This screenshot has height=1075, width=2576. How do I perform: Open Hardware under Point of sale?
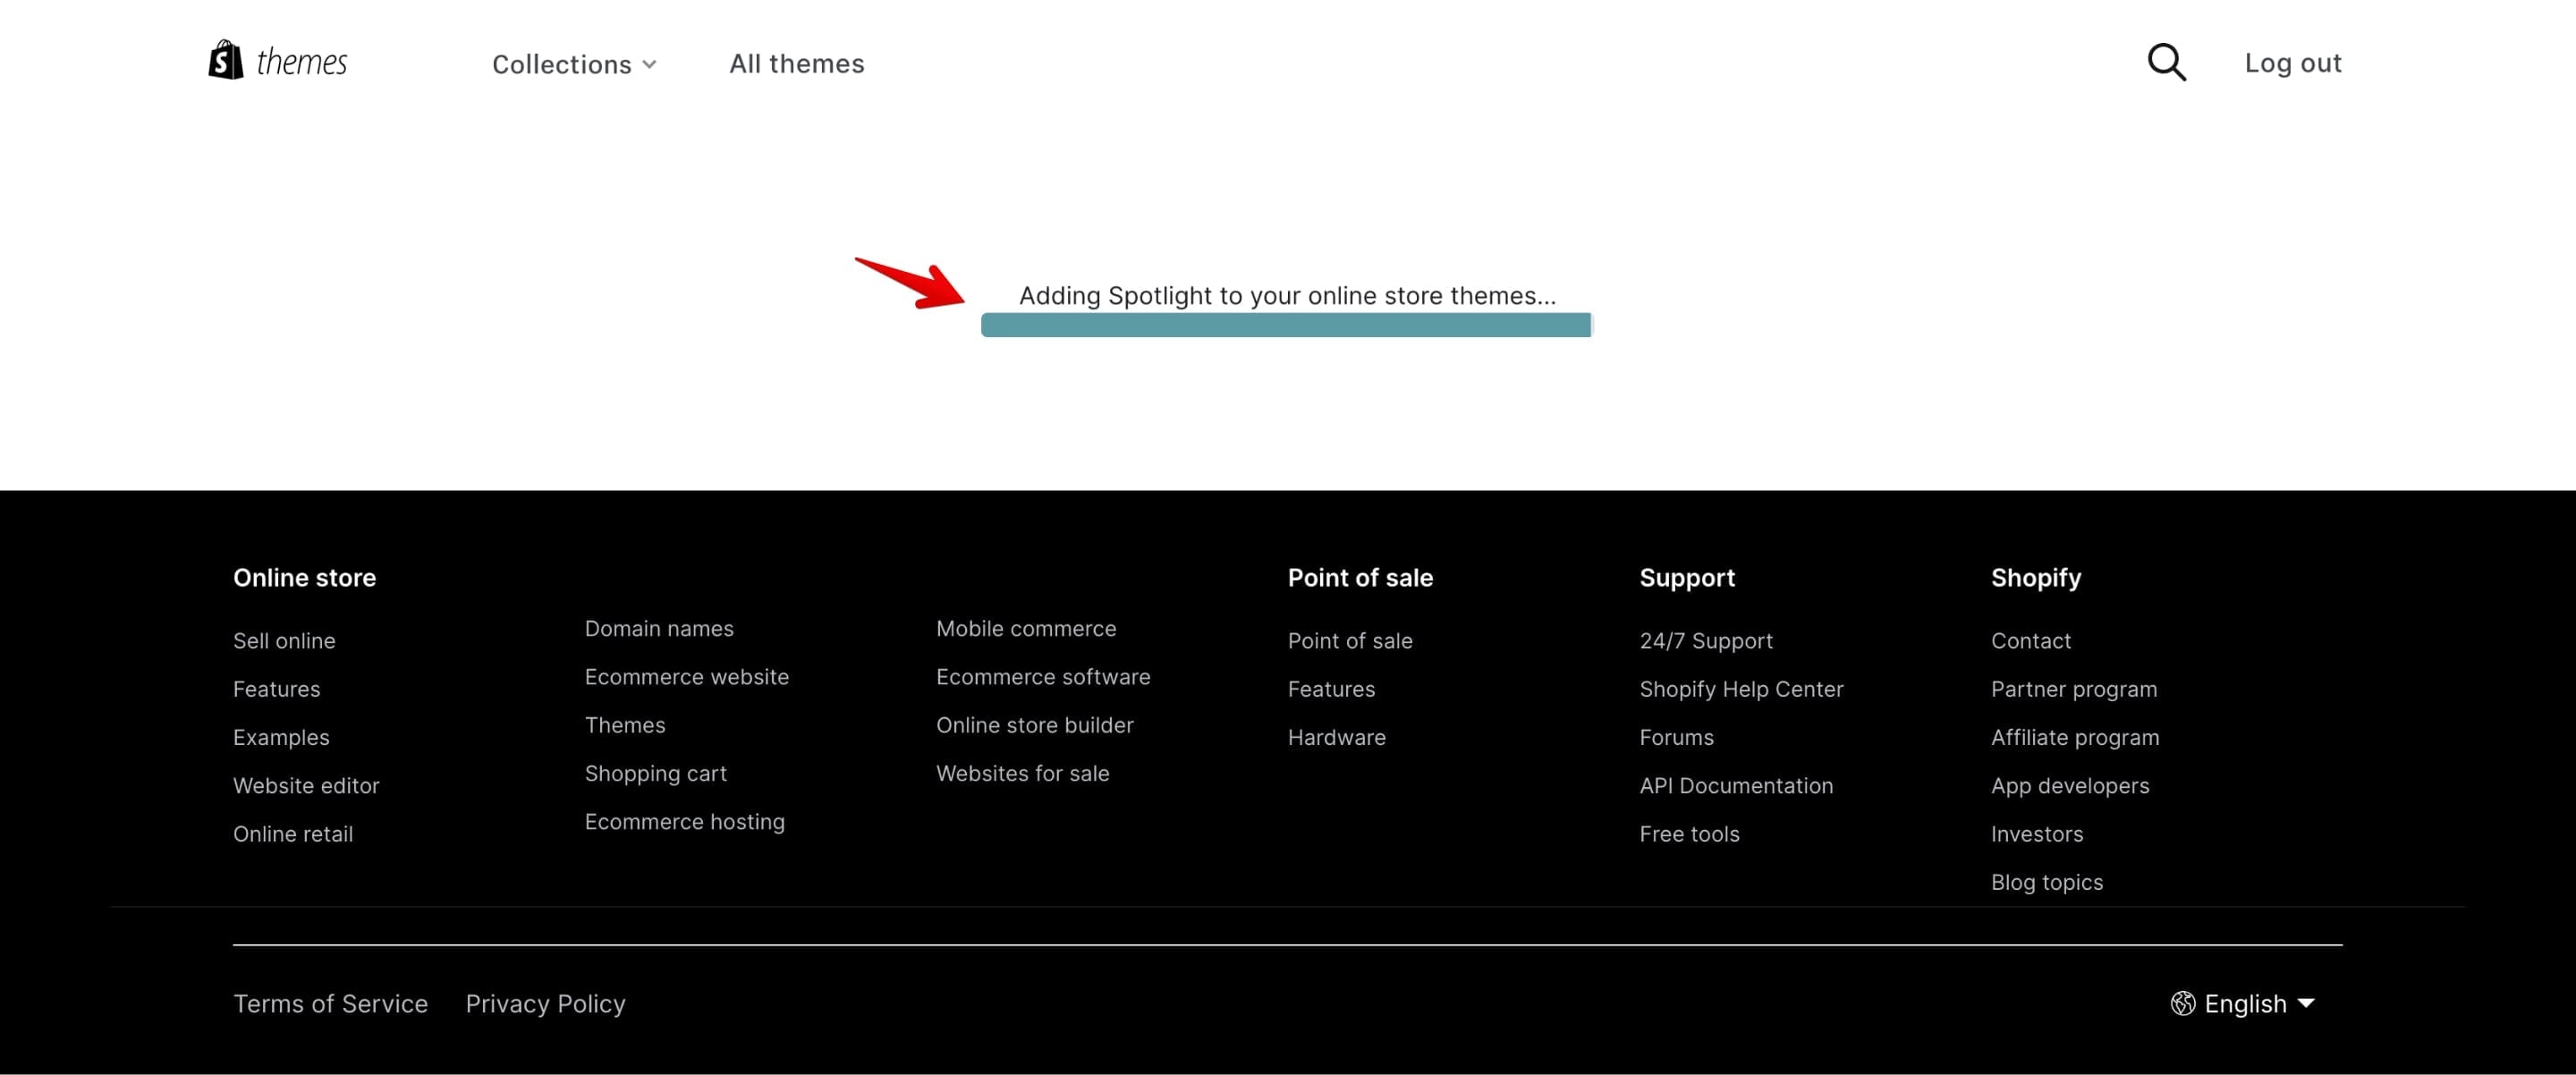pos(1336,737)
